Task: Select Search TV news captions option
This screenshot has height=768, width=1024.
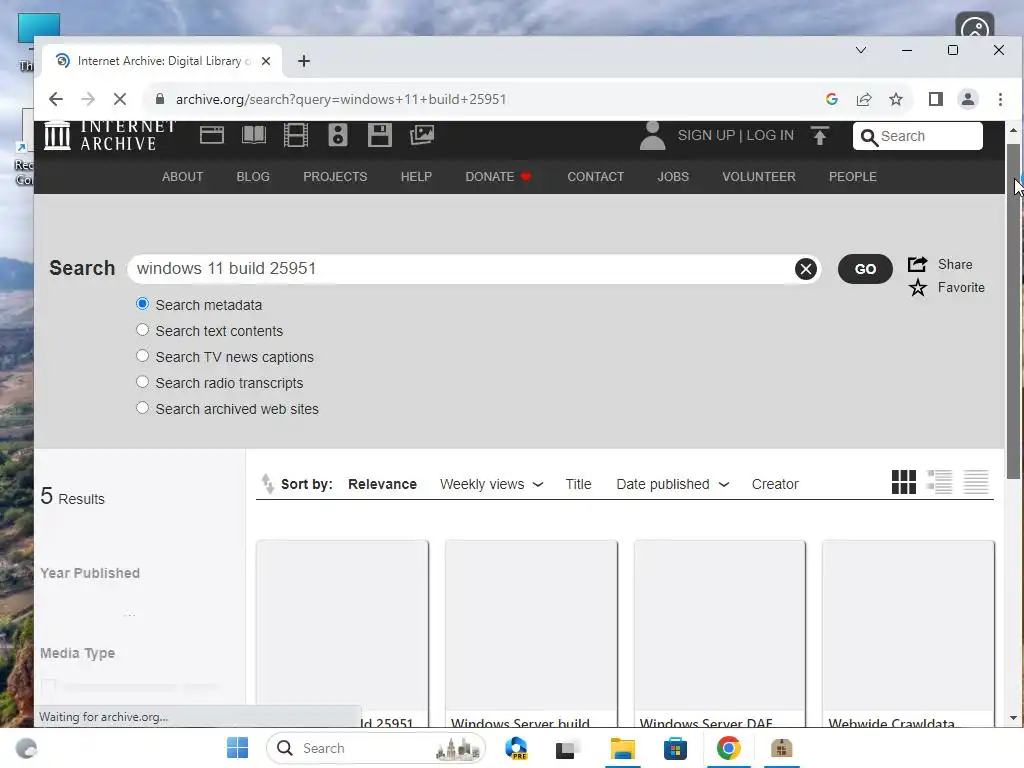Action: (142, 356)
